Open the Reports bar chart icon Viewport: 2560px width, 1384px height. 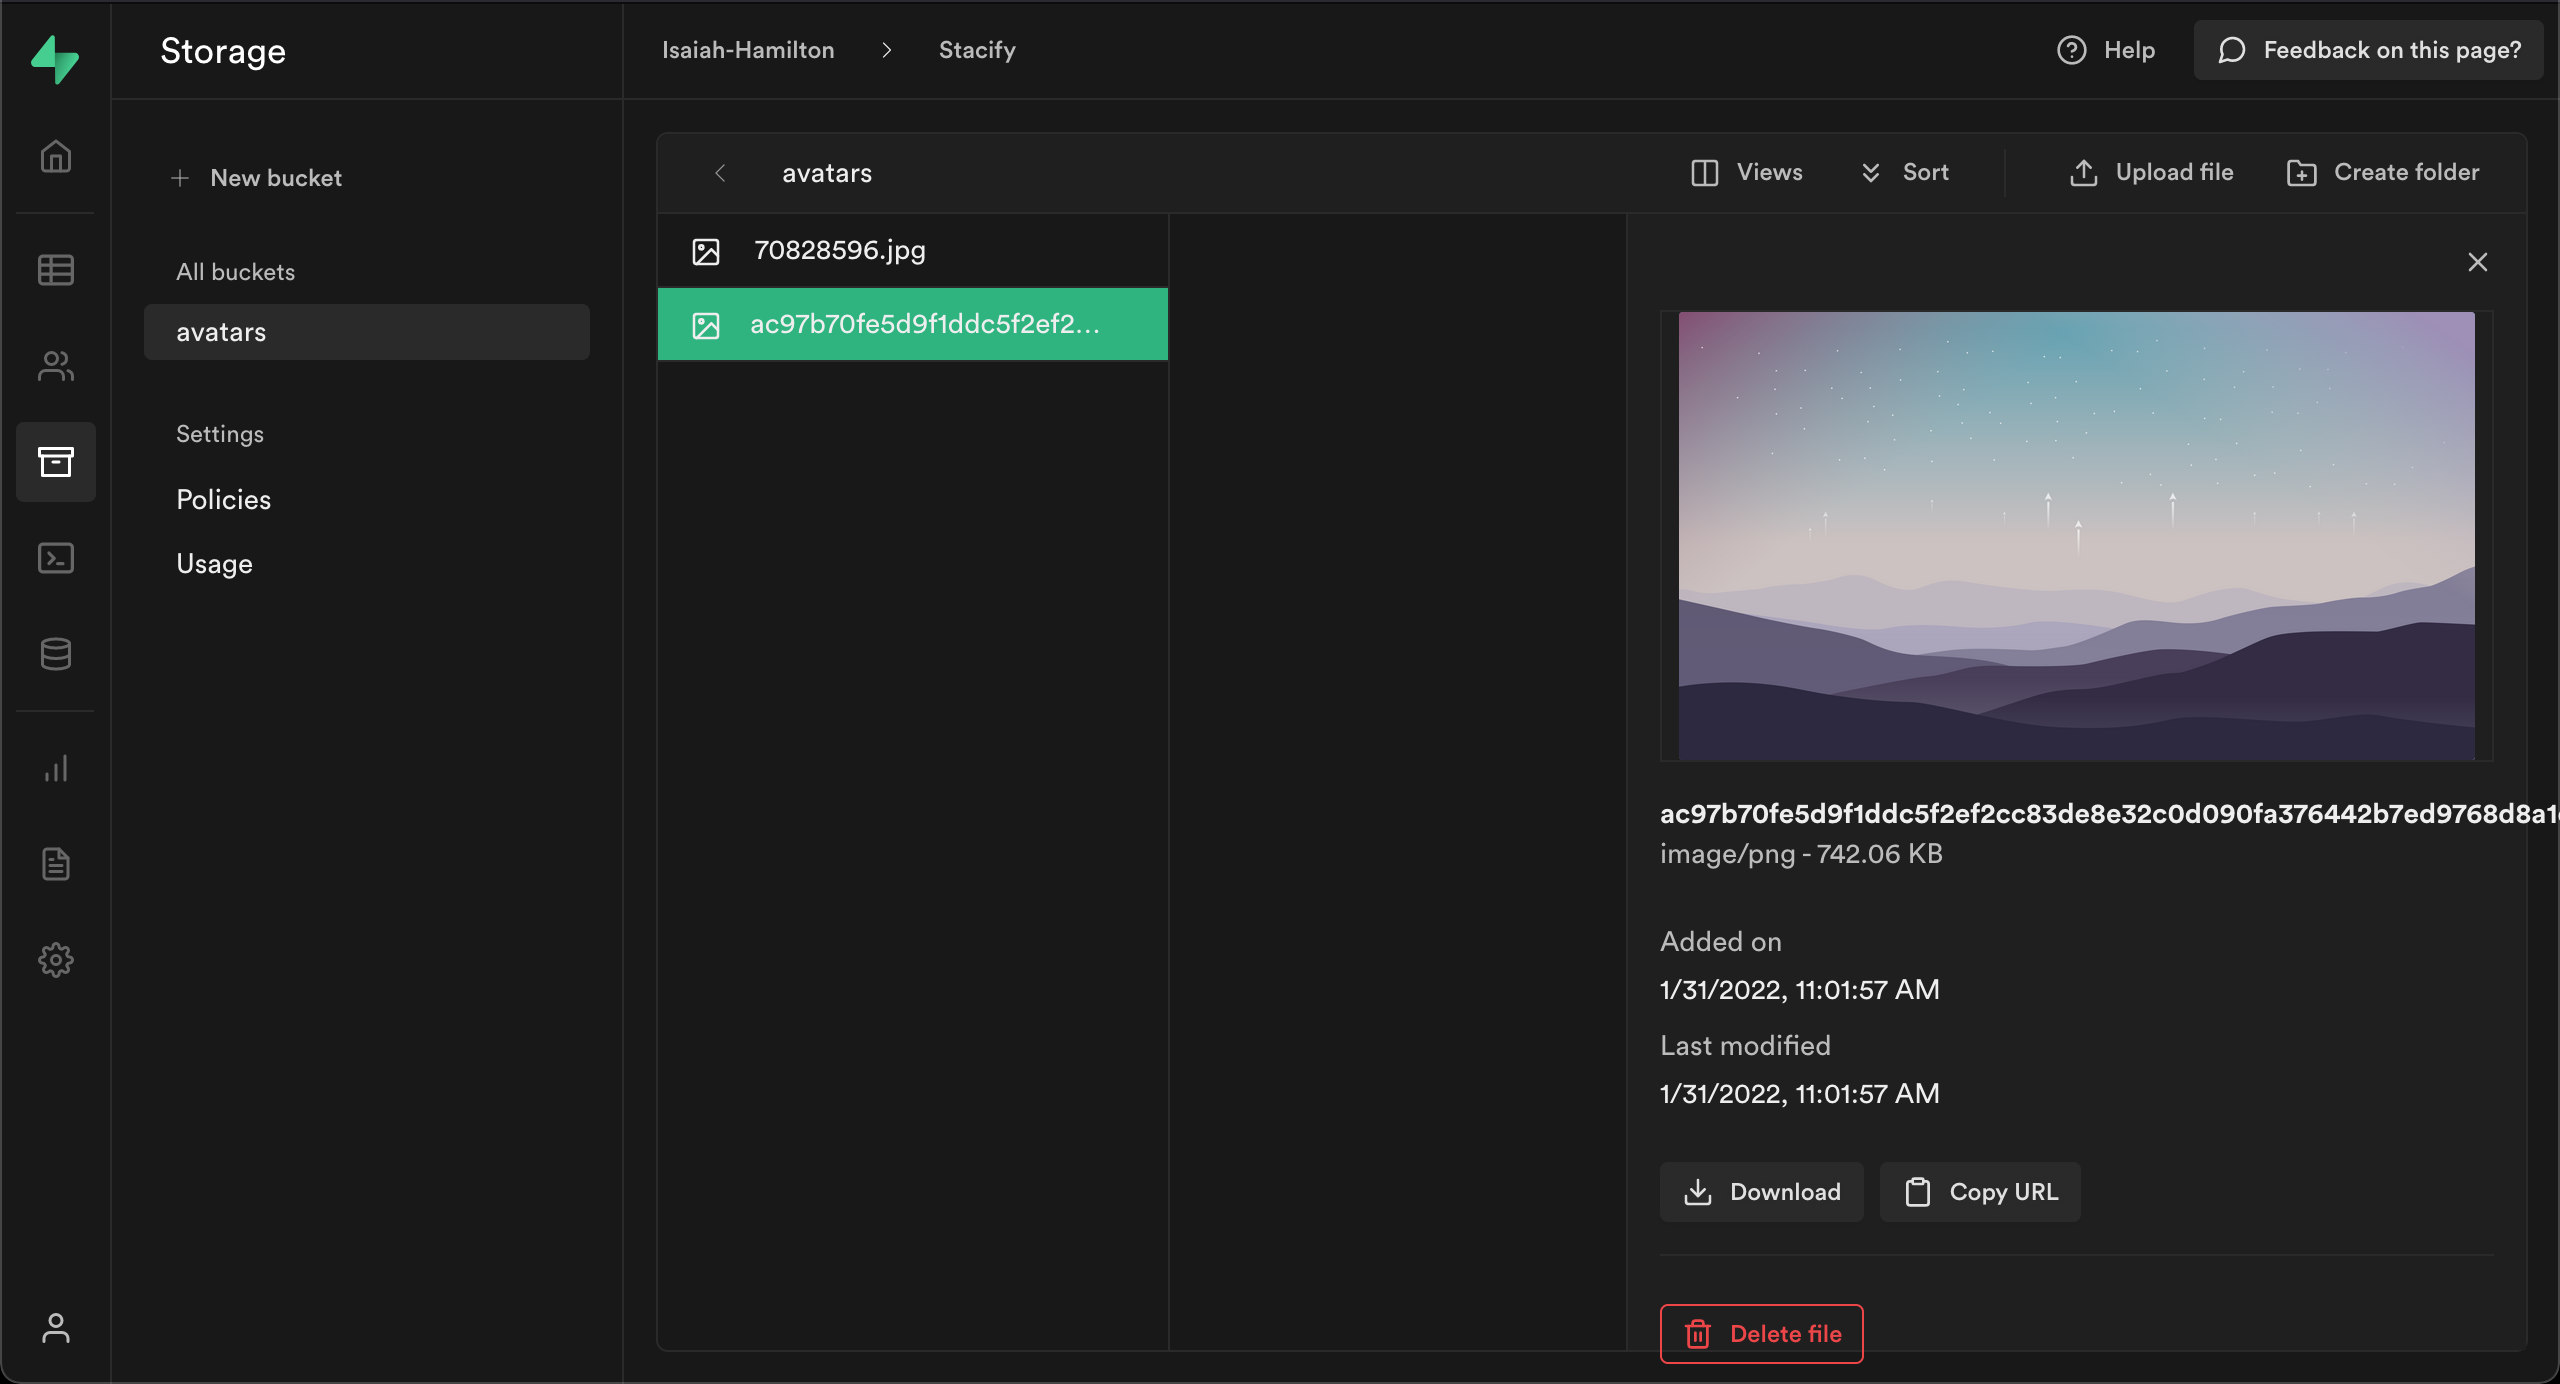pos(56,768)
